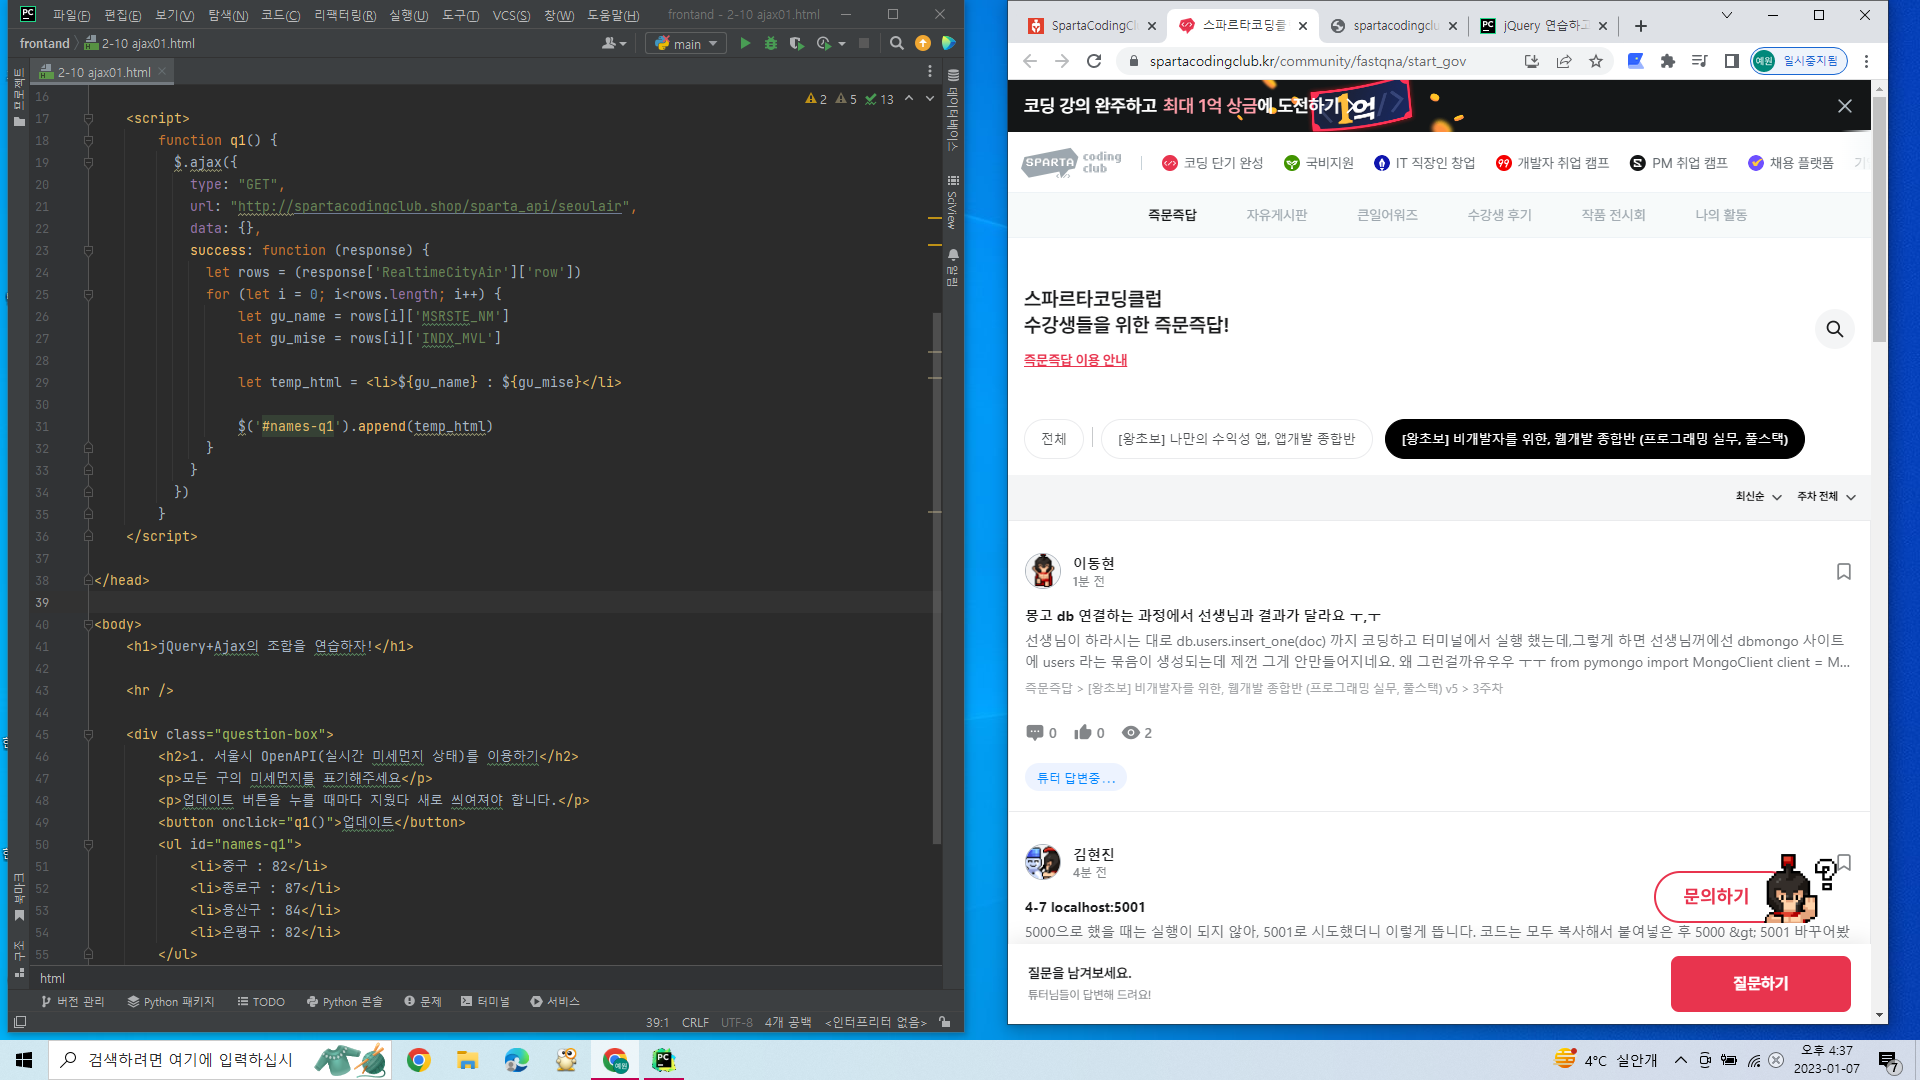Click the red 질문하기 button

pyautogui.click(x=1760, y=983)
